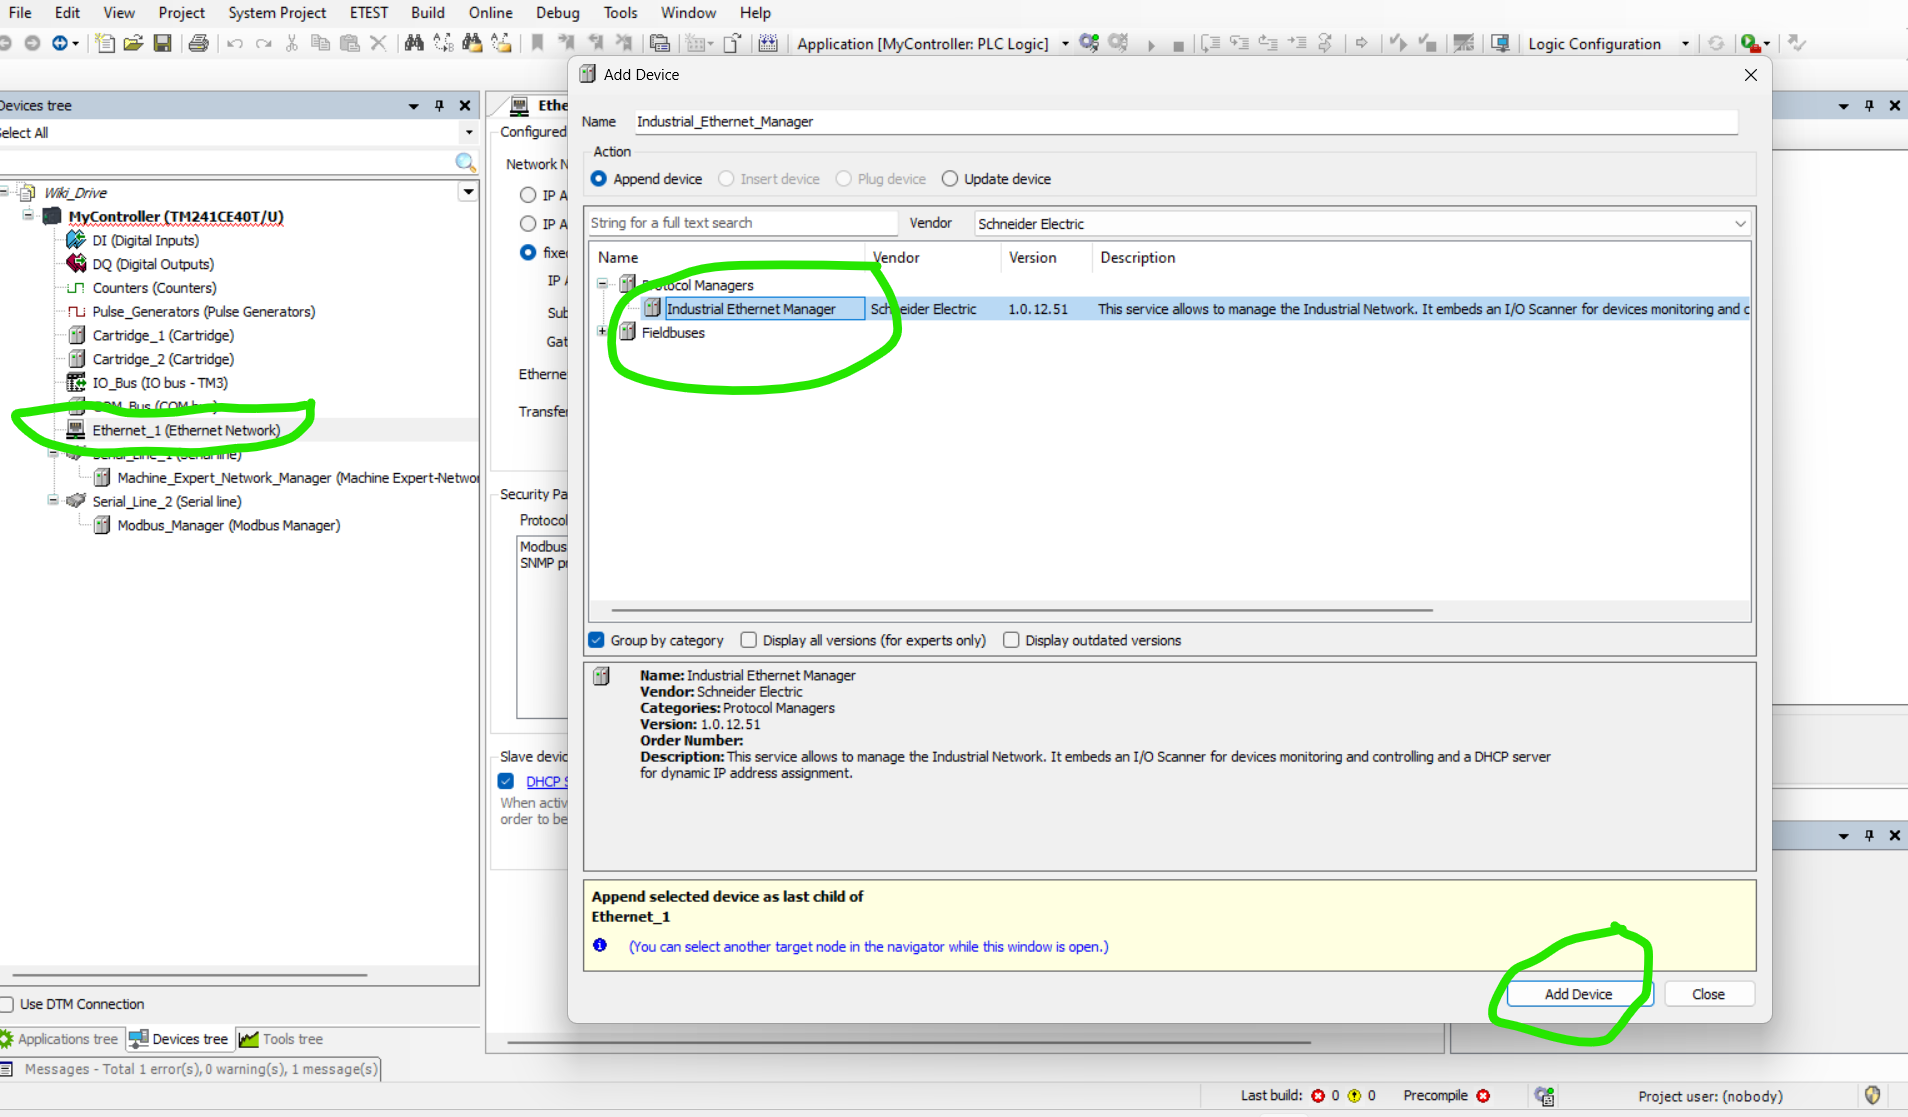Click the Print toolbar icon

[198, 43]
